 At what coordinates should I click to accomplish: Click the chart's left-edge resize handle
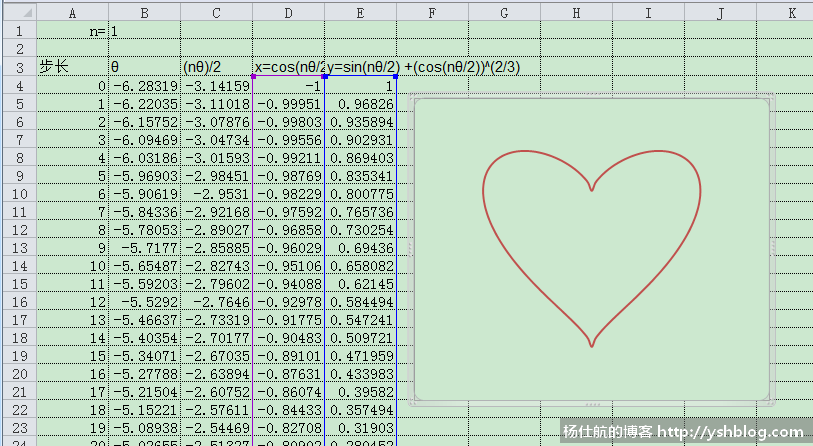coord(411,248)
